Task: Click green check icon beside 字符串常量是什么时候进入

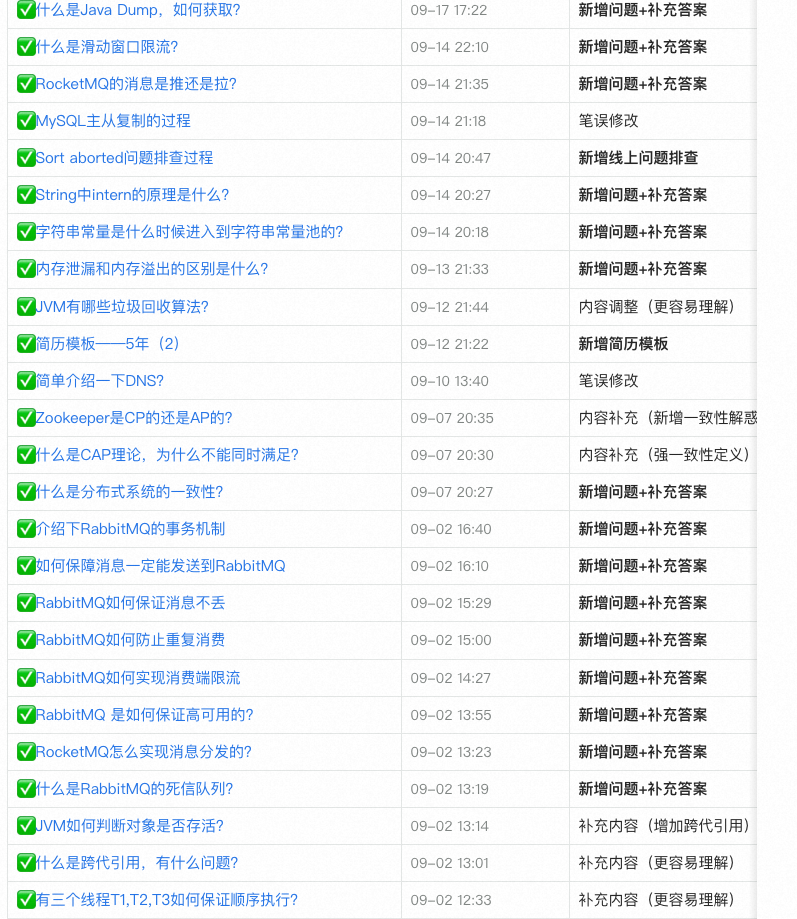Action: point(26,232)
